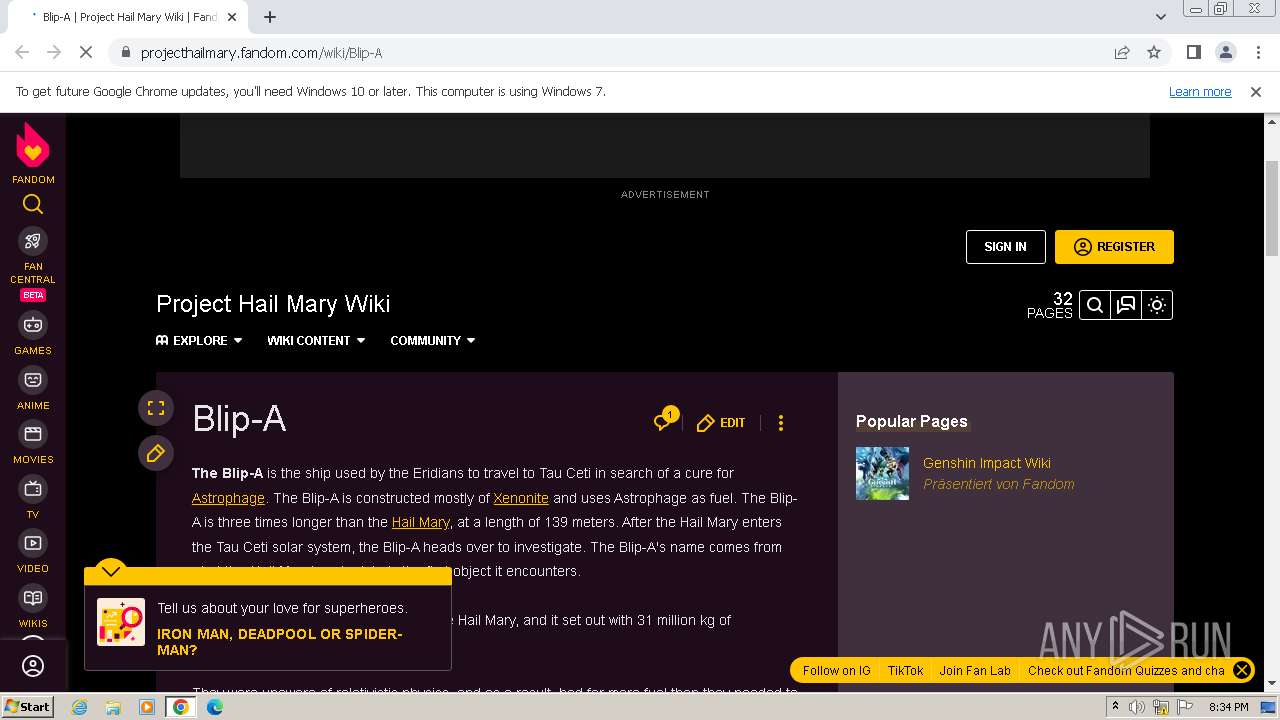
Task: Collapse the superheroes survey popup
Action: pos(110,571)
